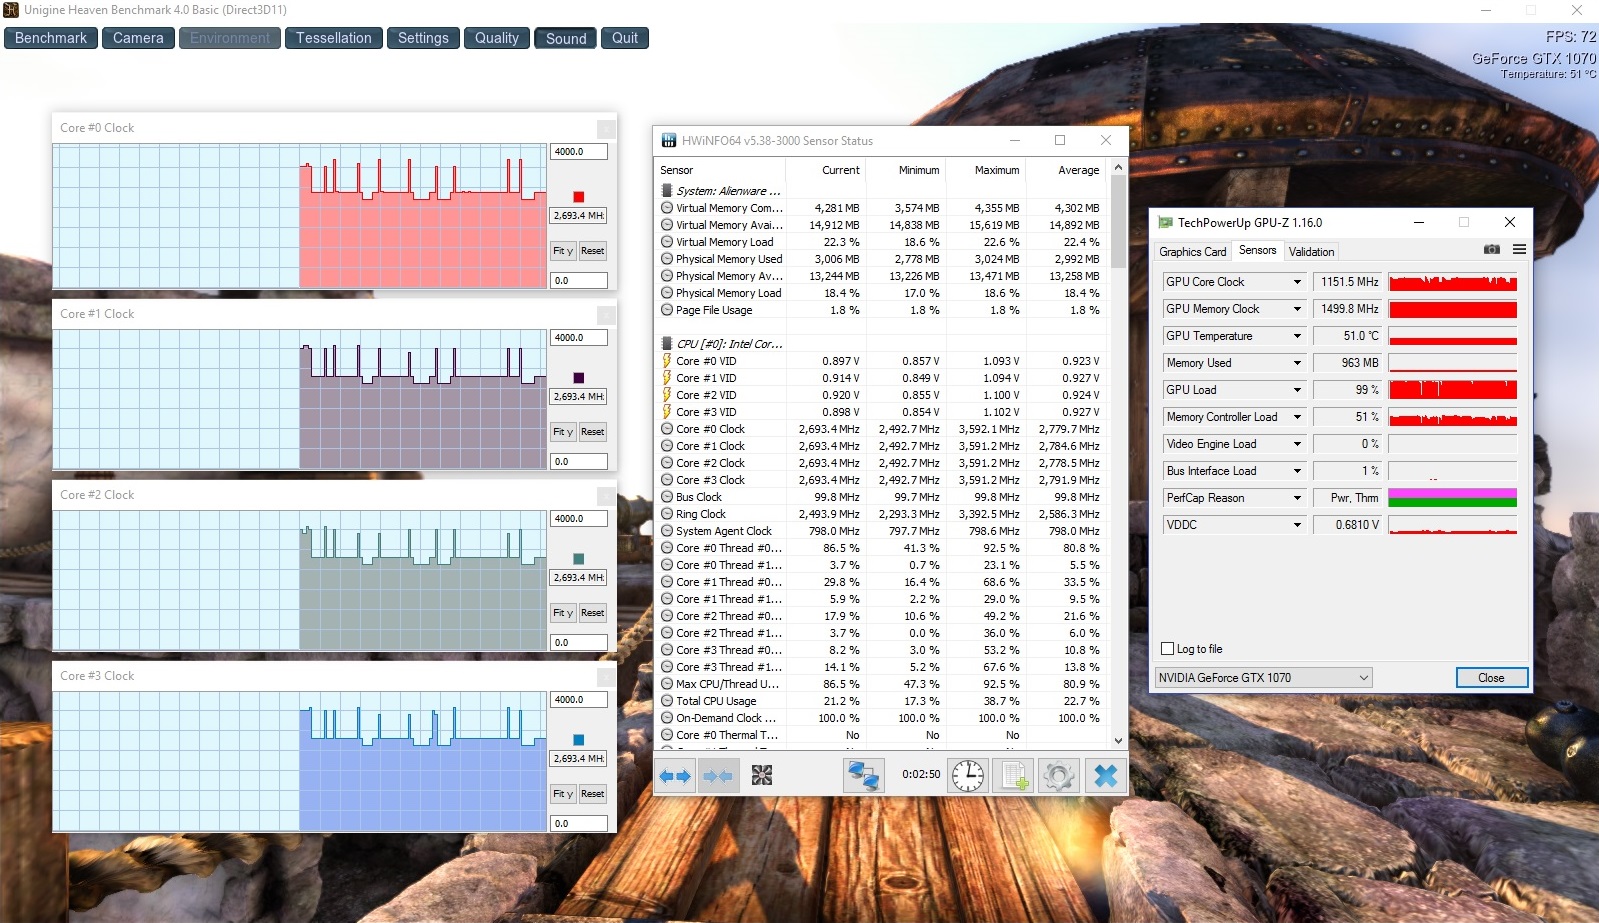This screenshot has width=1599, height=923.
Task: Enable GPU-Z Log to file checkbox
Action: tap(1167, 649)
